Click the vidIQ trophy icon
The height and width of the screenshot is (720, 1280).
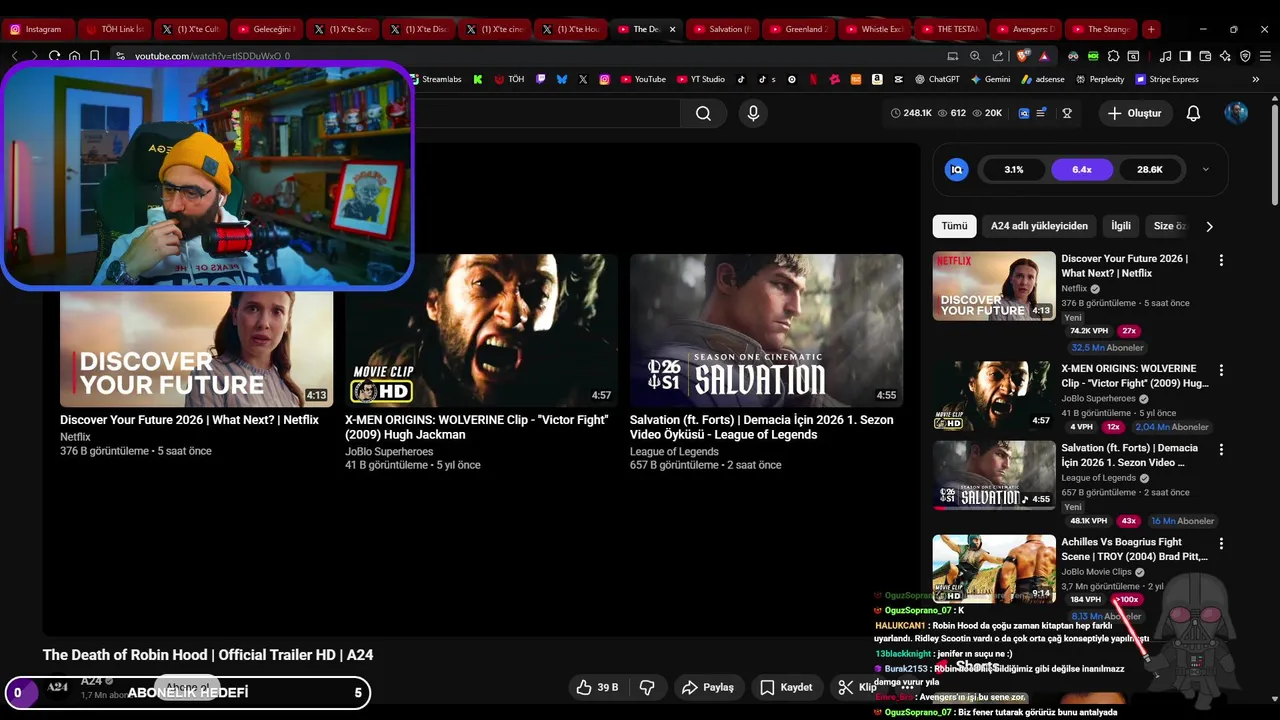pyautogui.click(x=1067, y=113)
